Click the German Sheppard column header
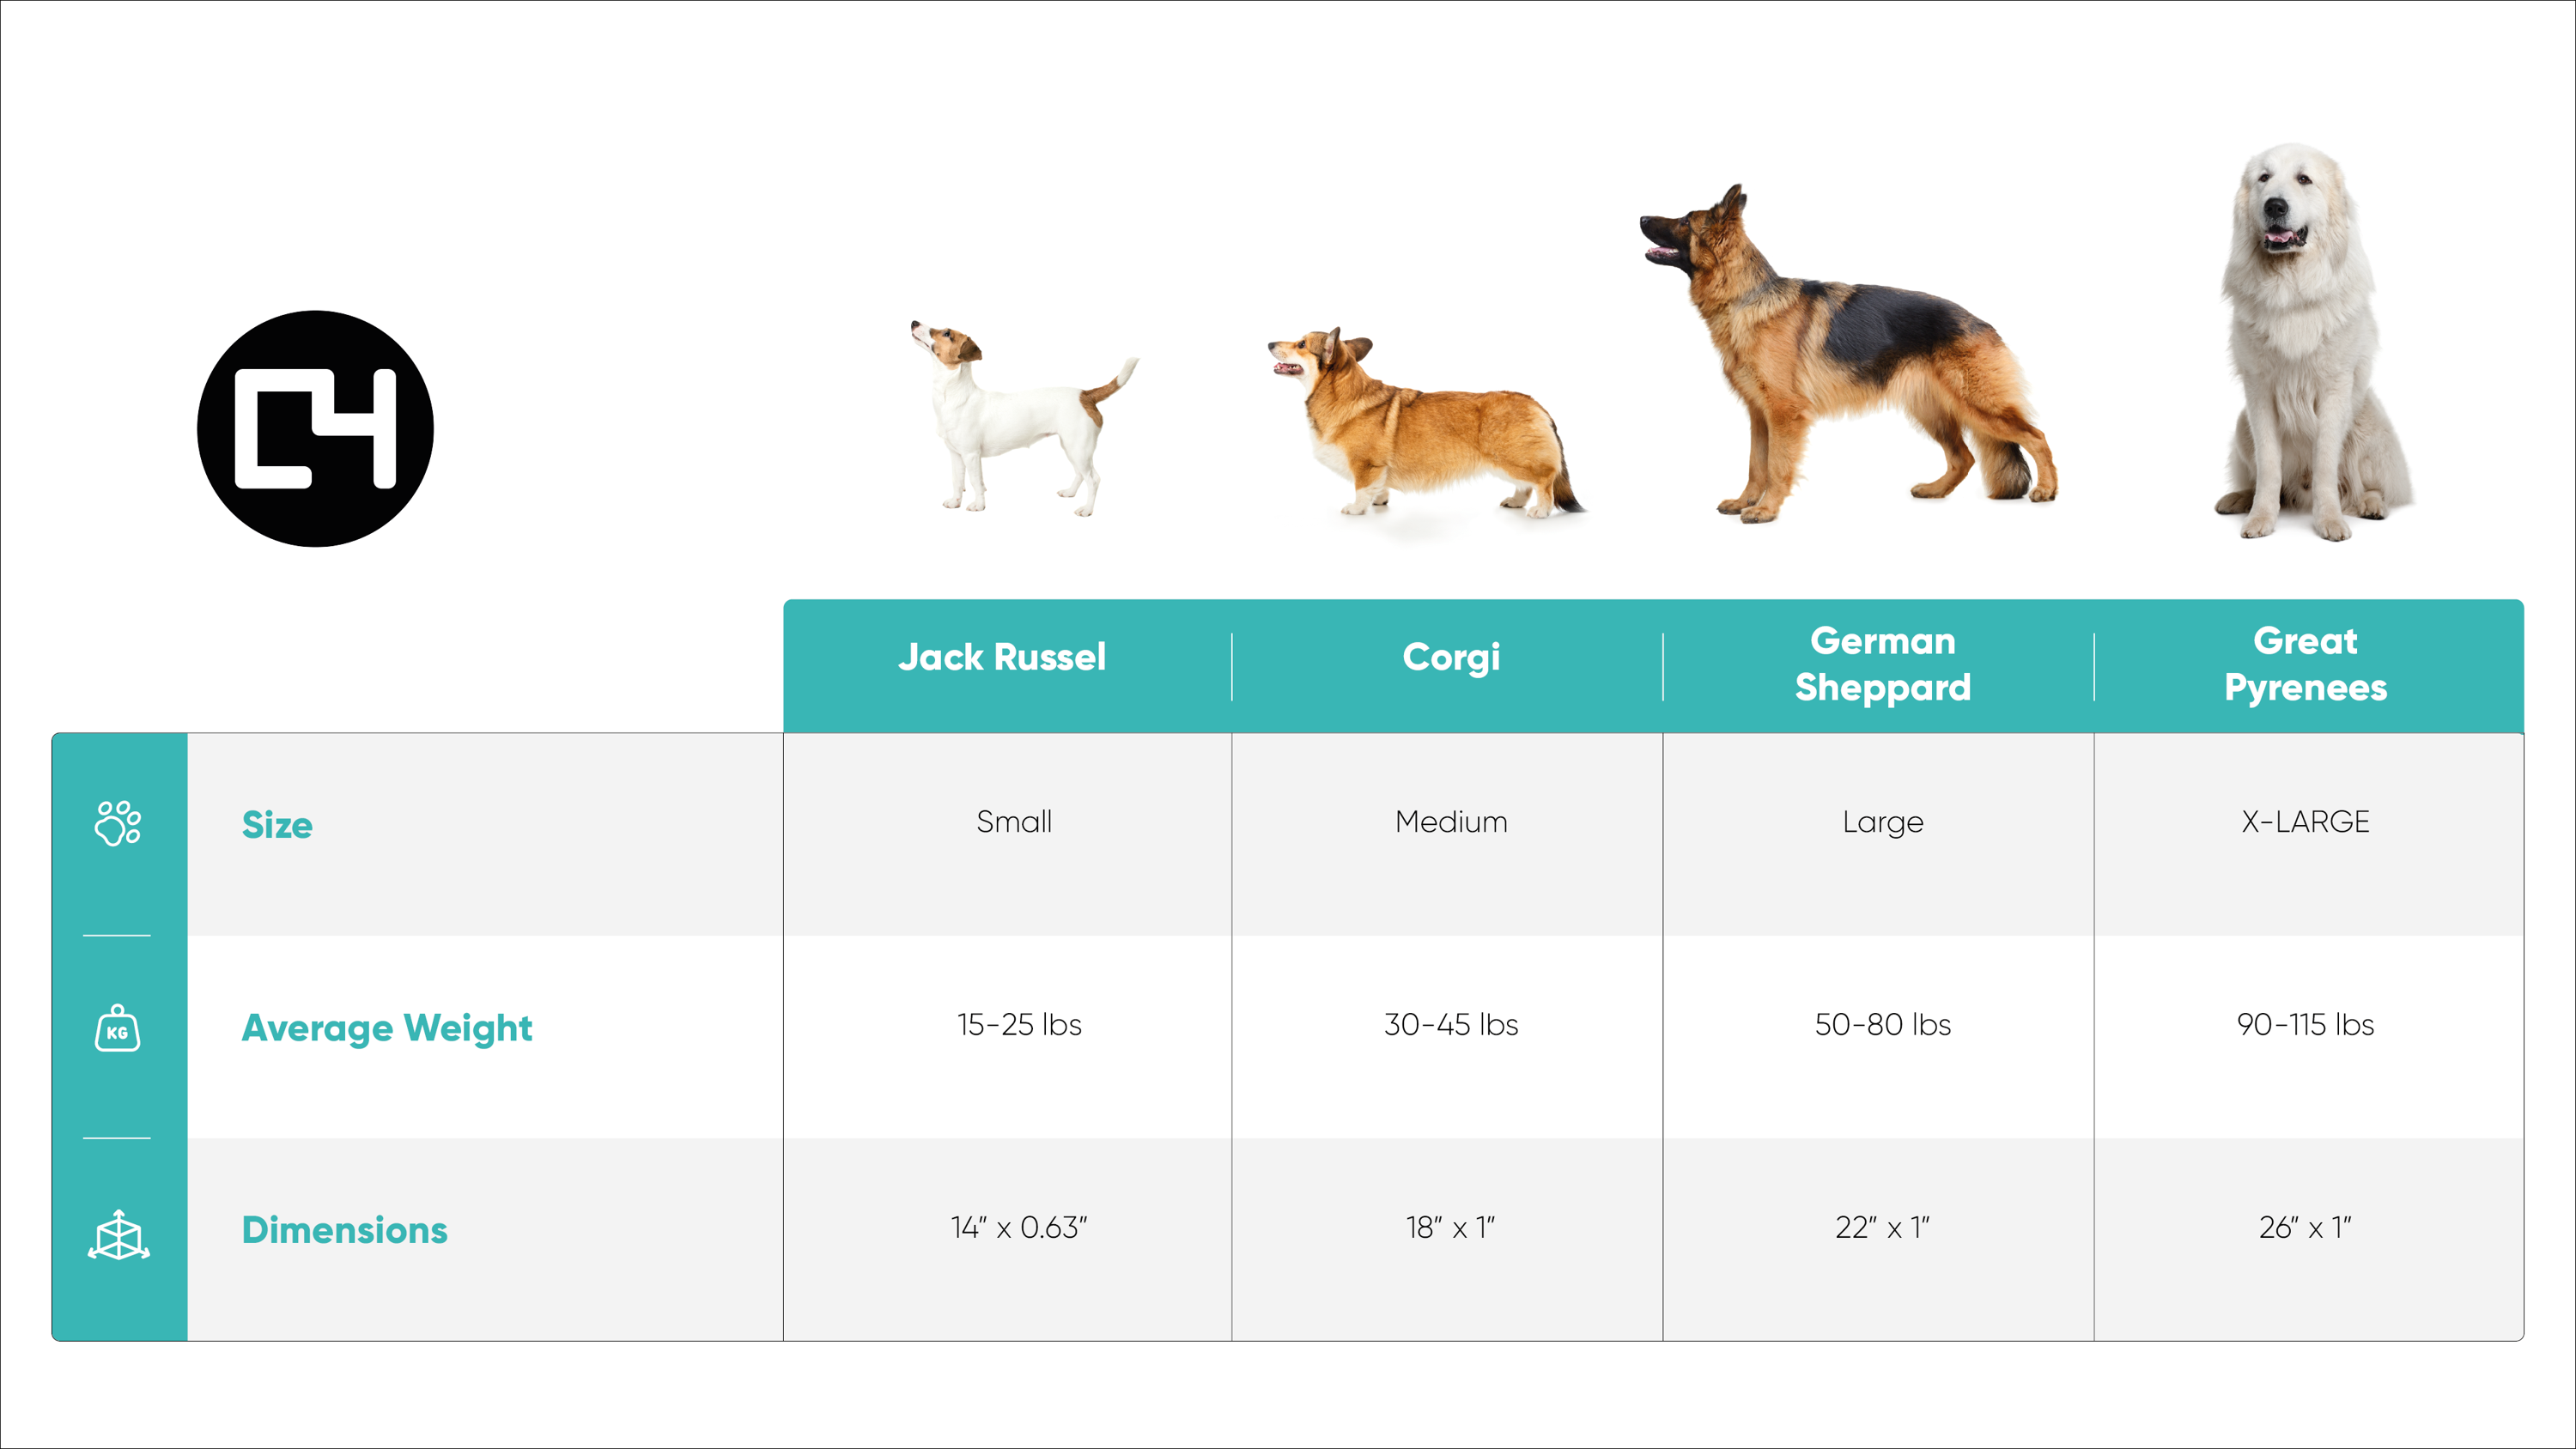The height and width of the screenshot is (1449, 2576). pos(1882,664)
